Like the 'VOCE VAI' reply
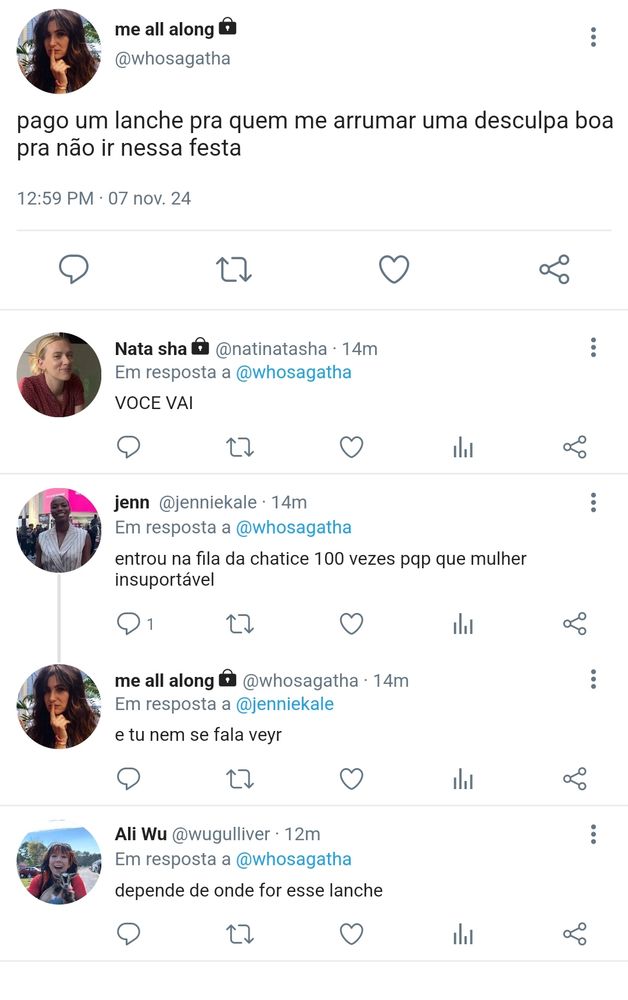The width and height of the screenshot is (628, 1000). (x=351, y=447)
